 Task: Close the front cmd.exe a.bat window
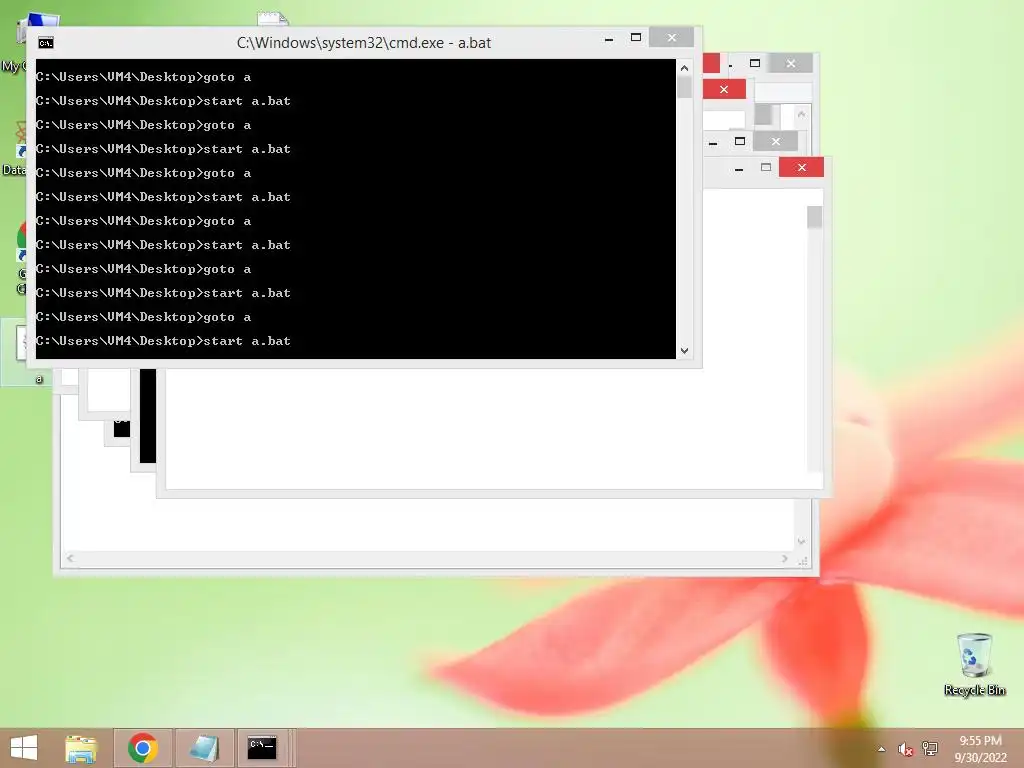pos(671,38)
